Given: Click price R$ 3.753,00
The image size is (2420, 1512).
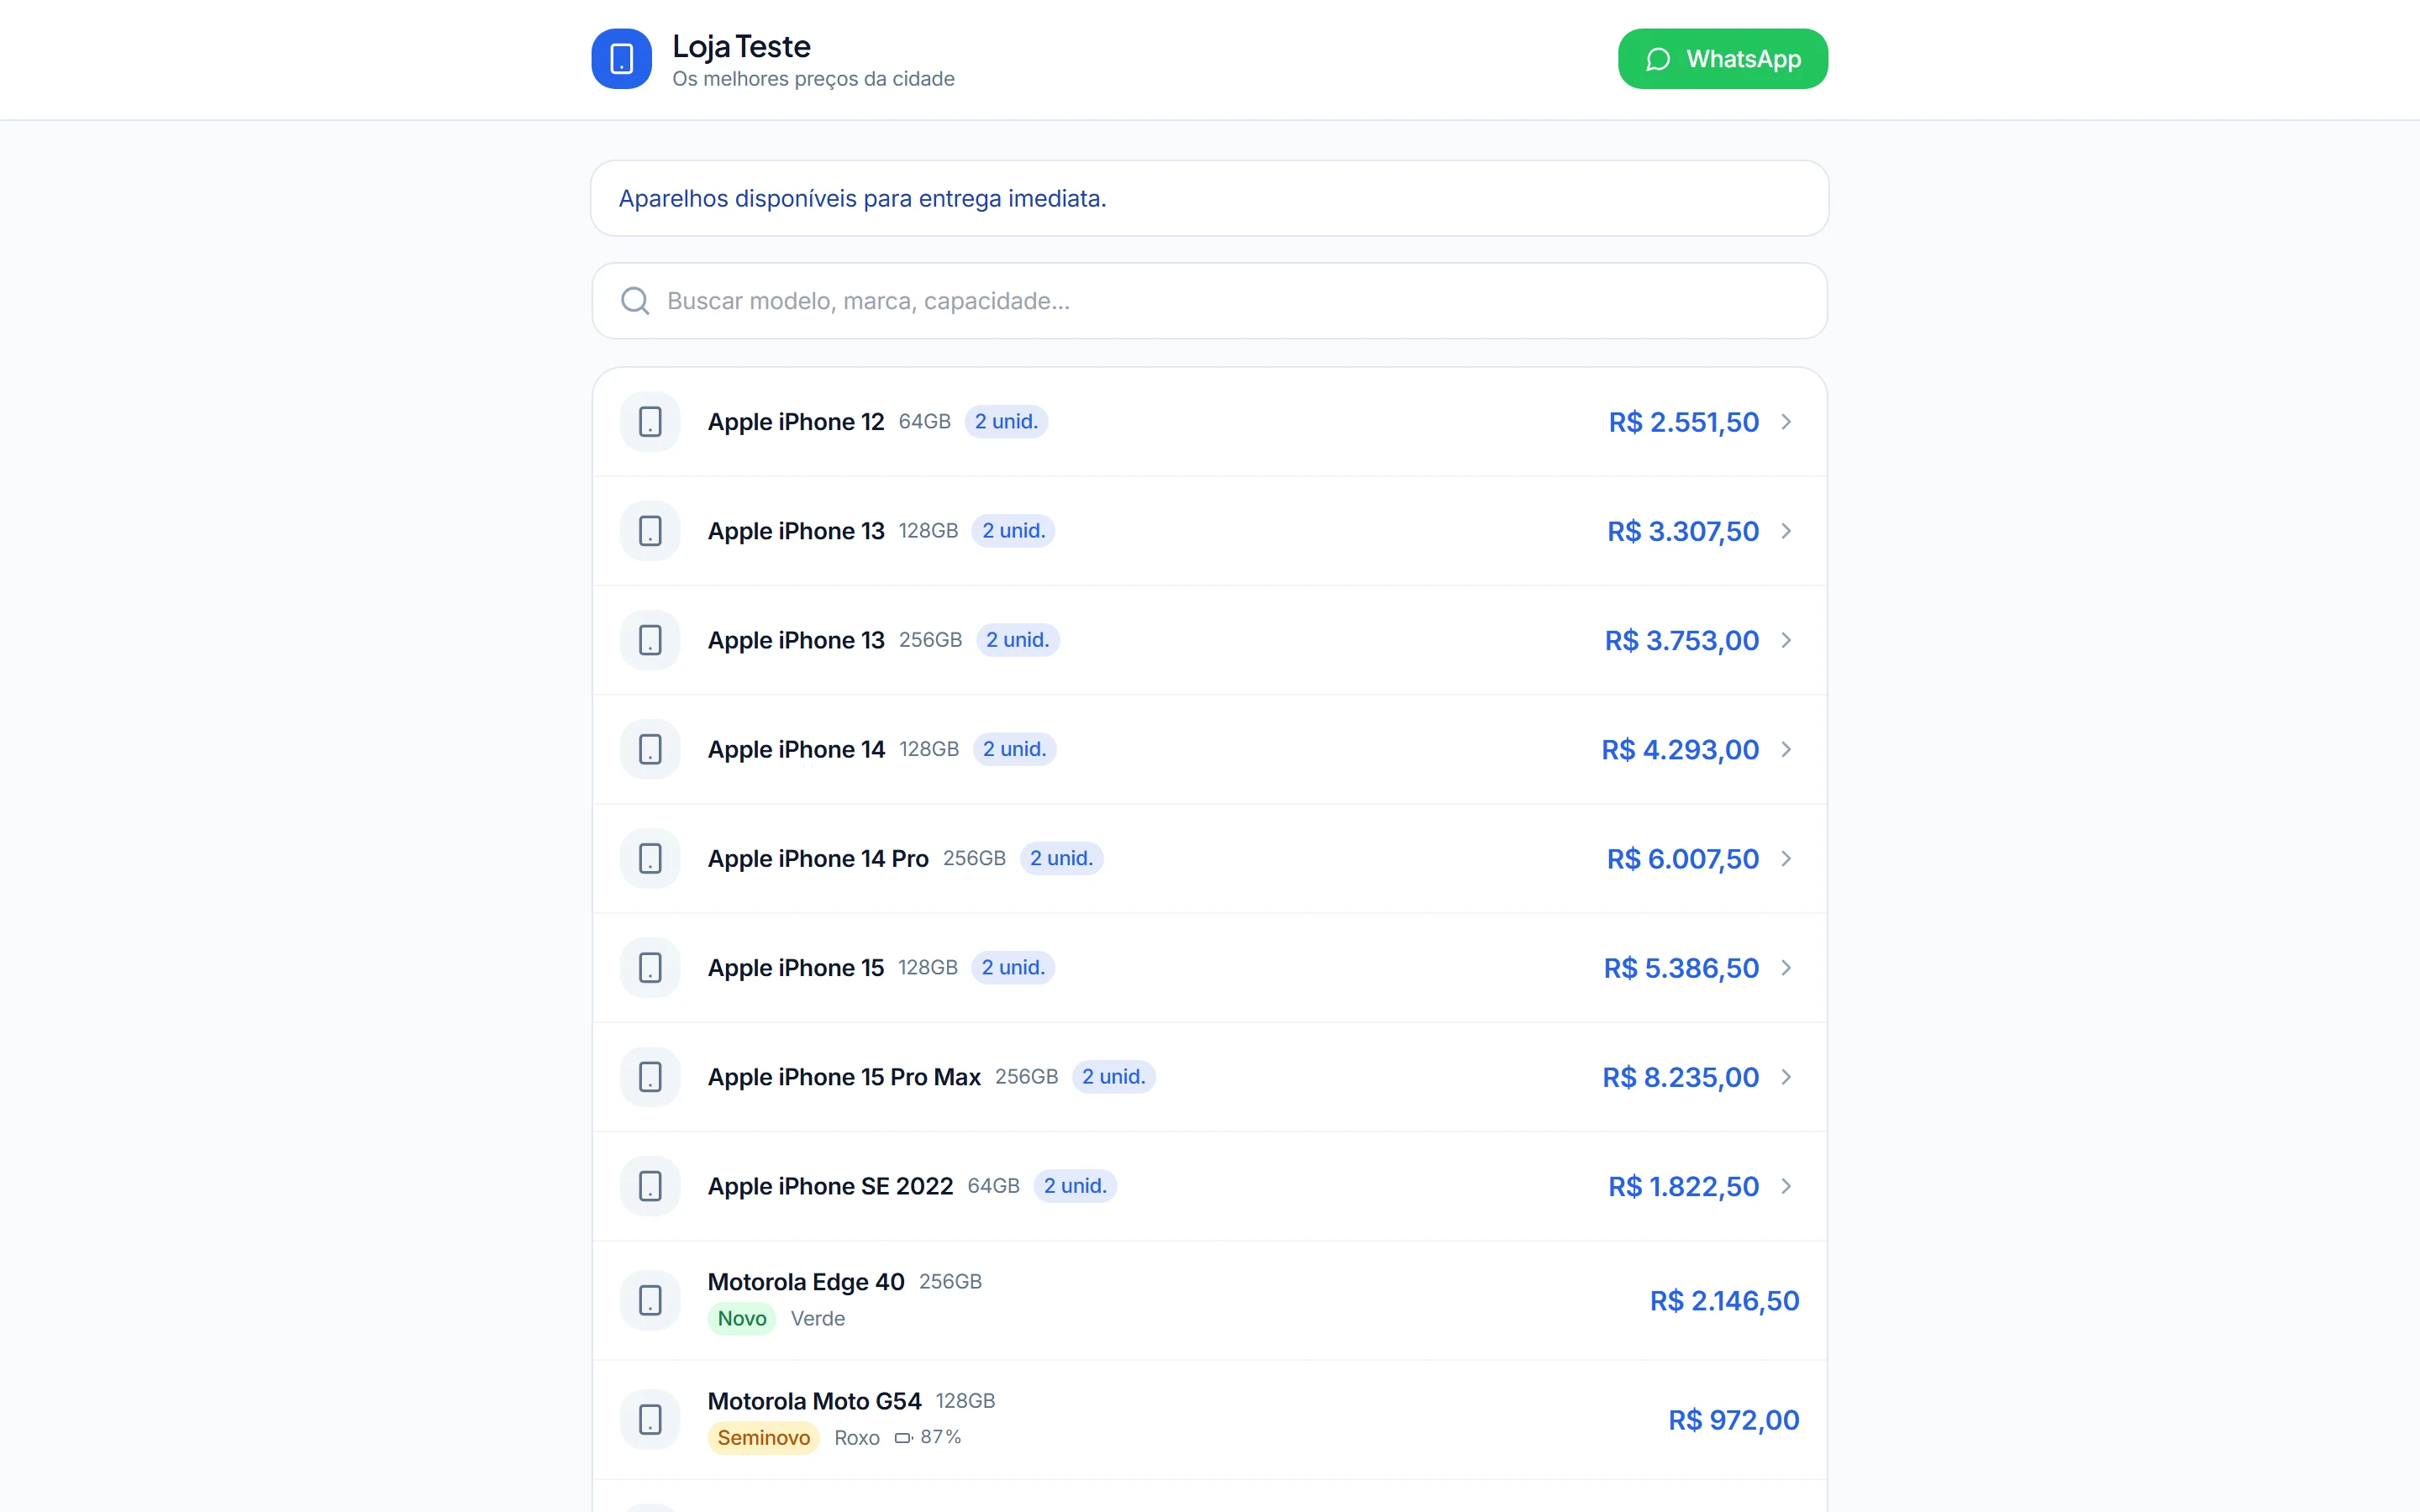Looking at the screenshot, I should (x=1682, y=640).
